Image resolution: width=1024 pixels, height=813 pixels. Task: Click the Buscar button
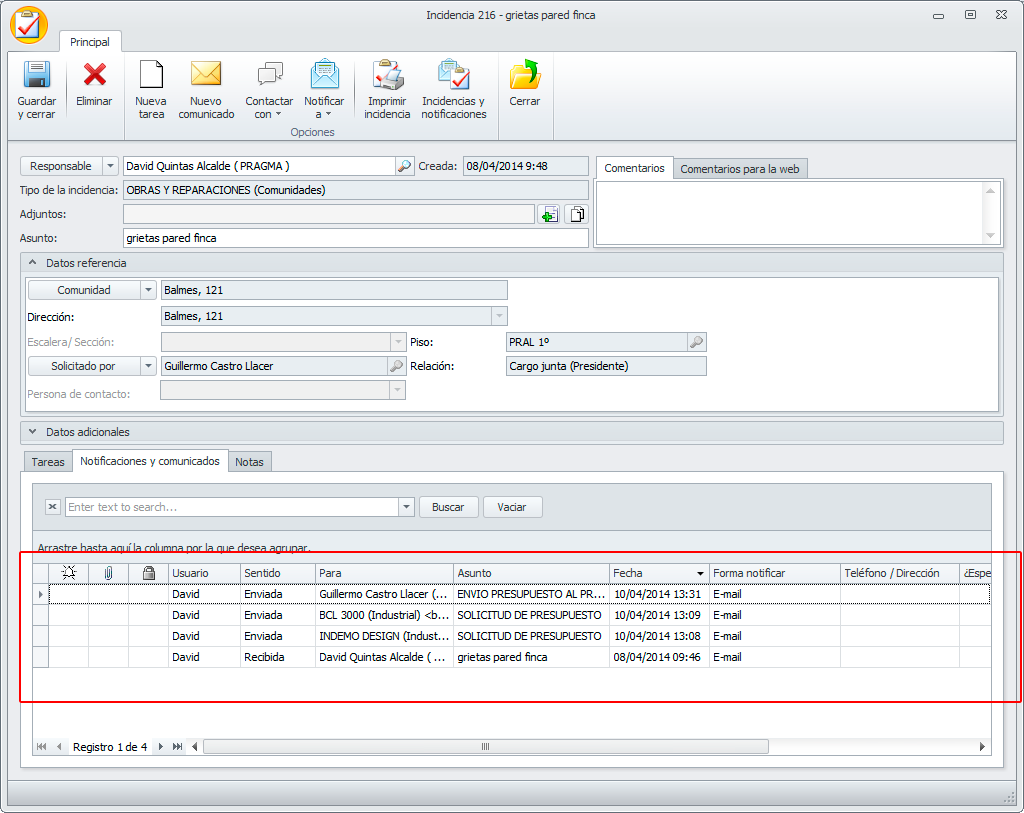[x=448, y=507]
